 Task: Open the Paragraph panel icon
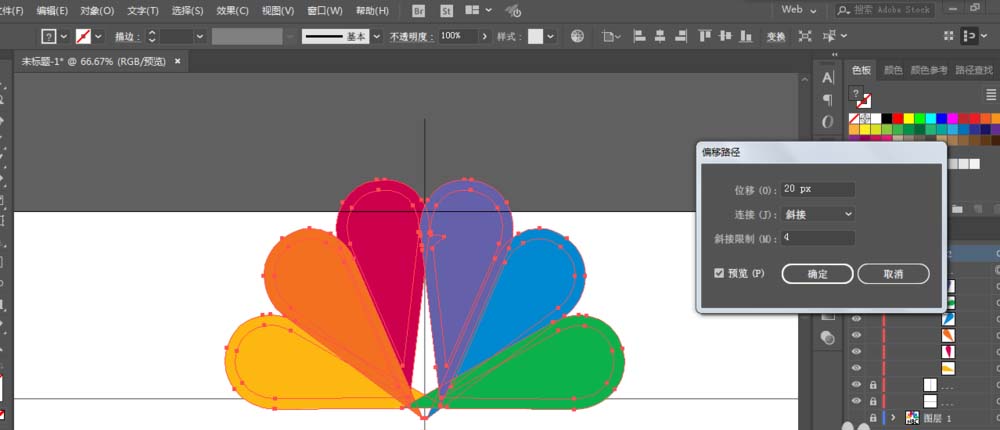[828, 100]
